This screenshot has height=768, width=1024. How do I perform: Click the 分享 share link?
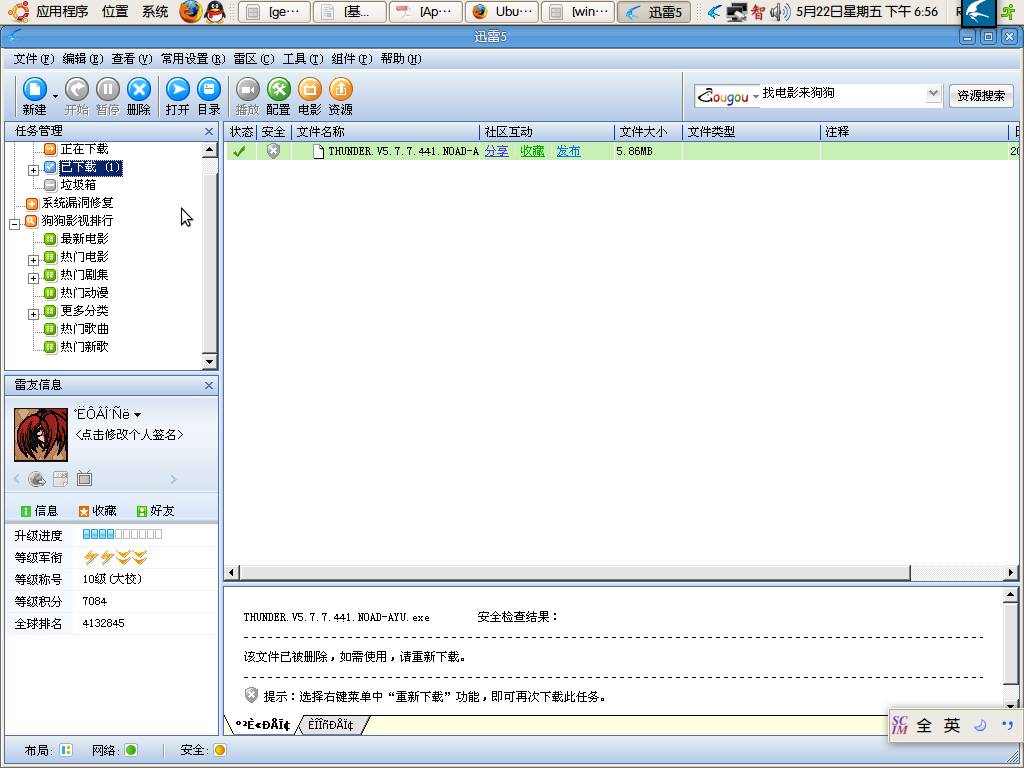pyautogui.click(x=496, y=151)
